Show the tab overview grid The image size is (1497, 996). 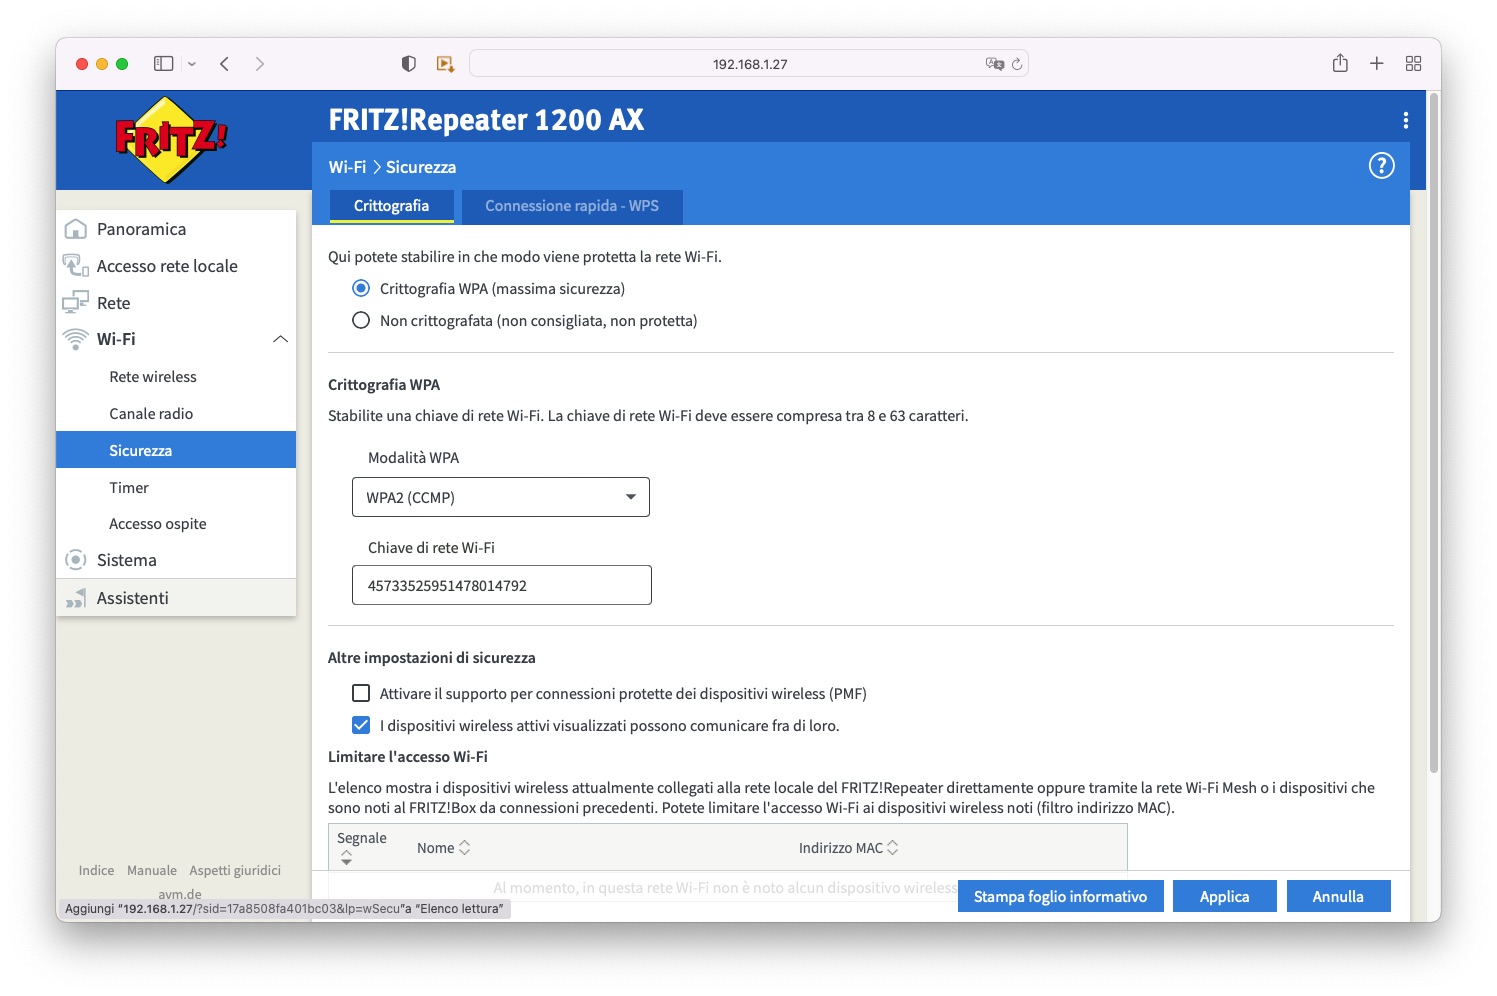(x=1413, y=64)
